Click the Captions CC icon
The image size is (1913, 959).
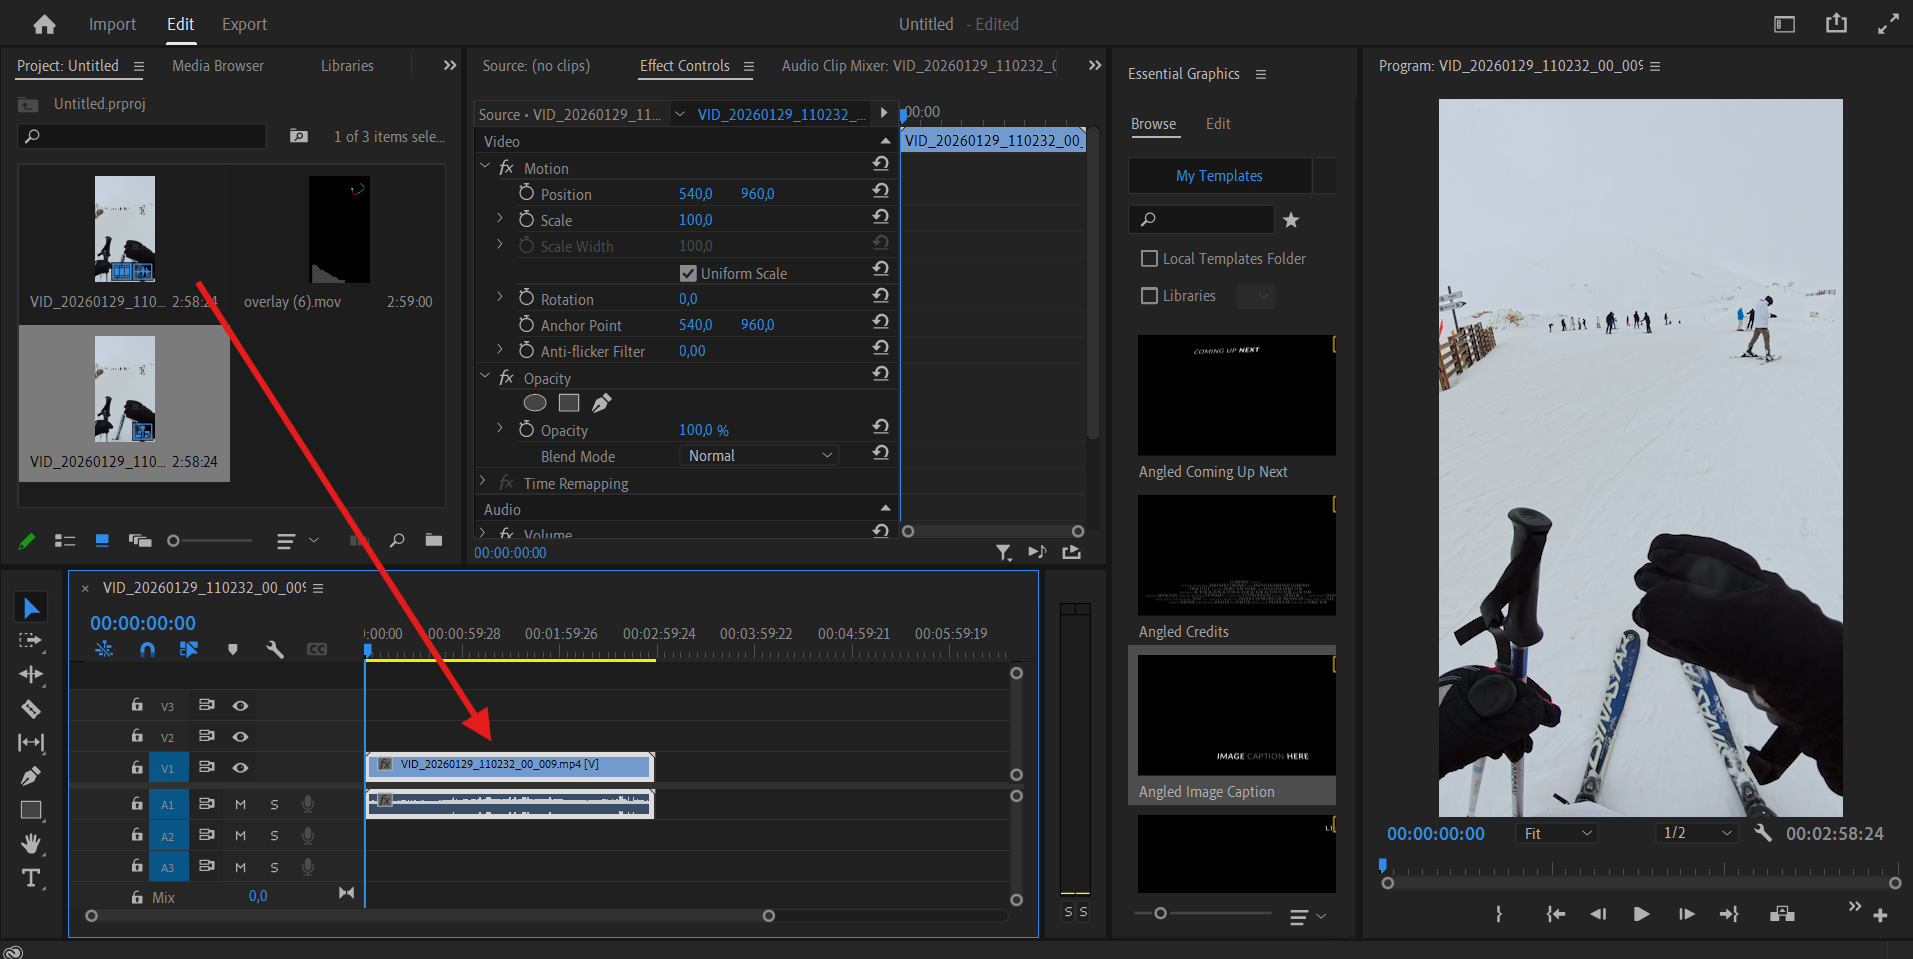point(317,649)
